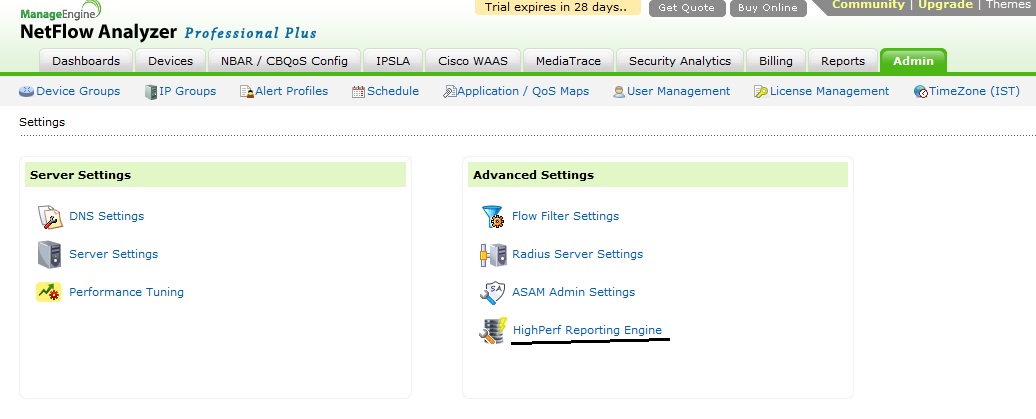The image size is (1036, 419).
Task: Select the NBAR / CBQoS Config tab
Action: pos(284,61)
